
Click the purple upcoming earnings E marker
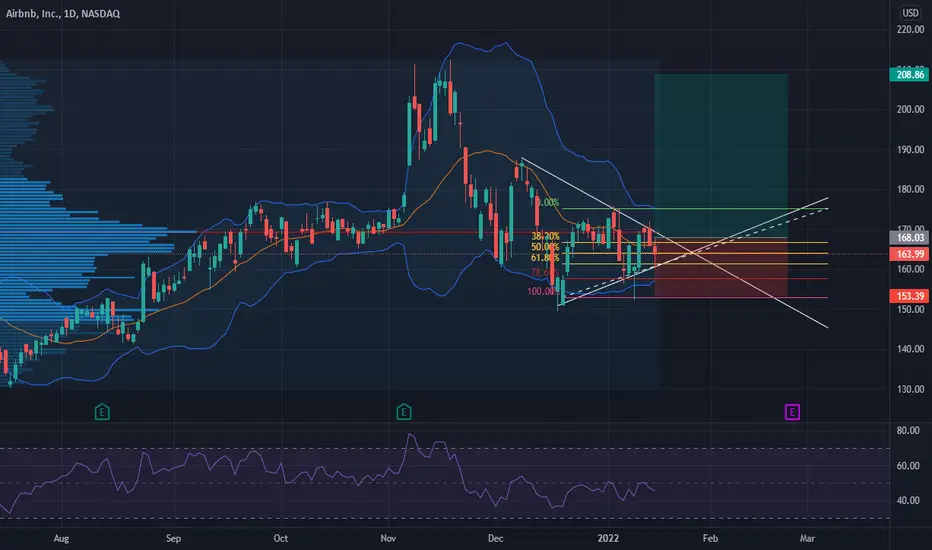[792, 411]
